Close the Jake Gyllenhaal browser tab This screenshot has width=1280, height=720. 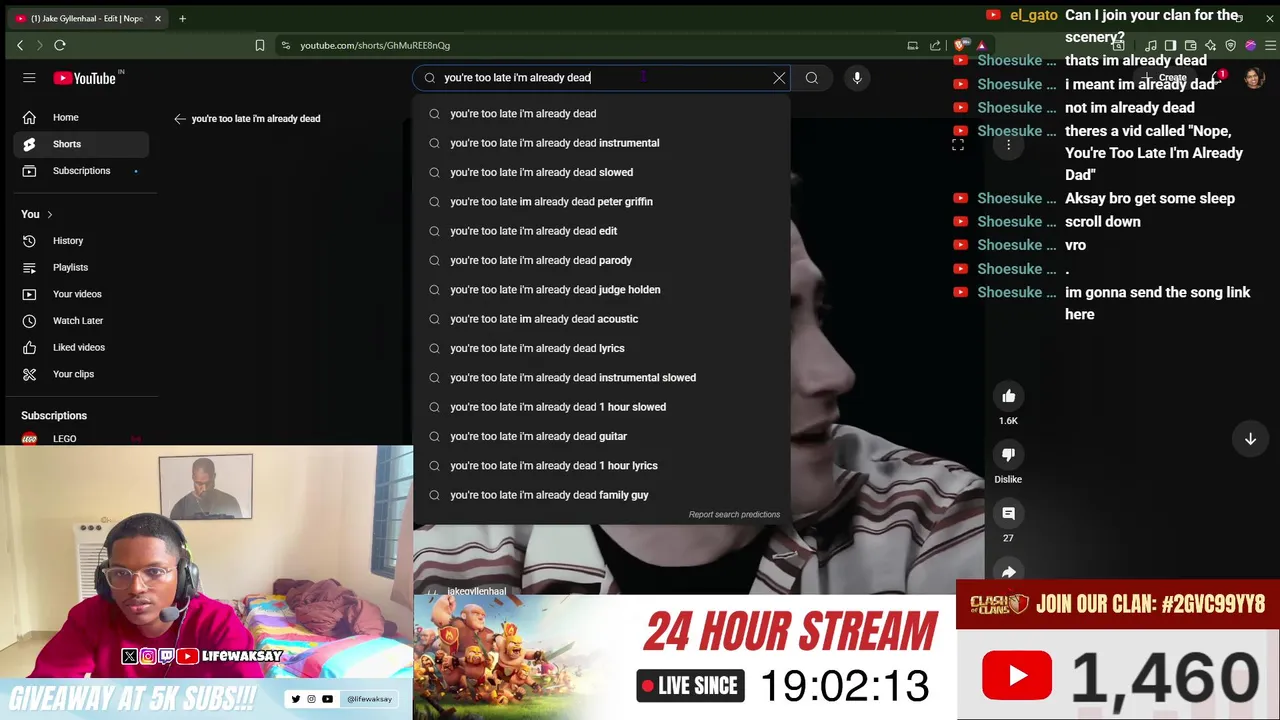(x=157, y=18)
